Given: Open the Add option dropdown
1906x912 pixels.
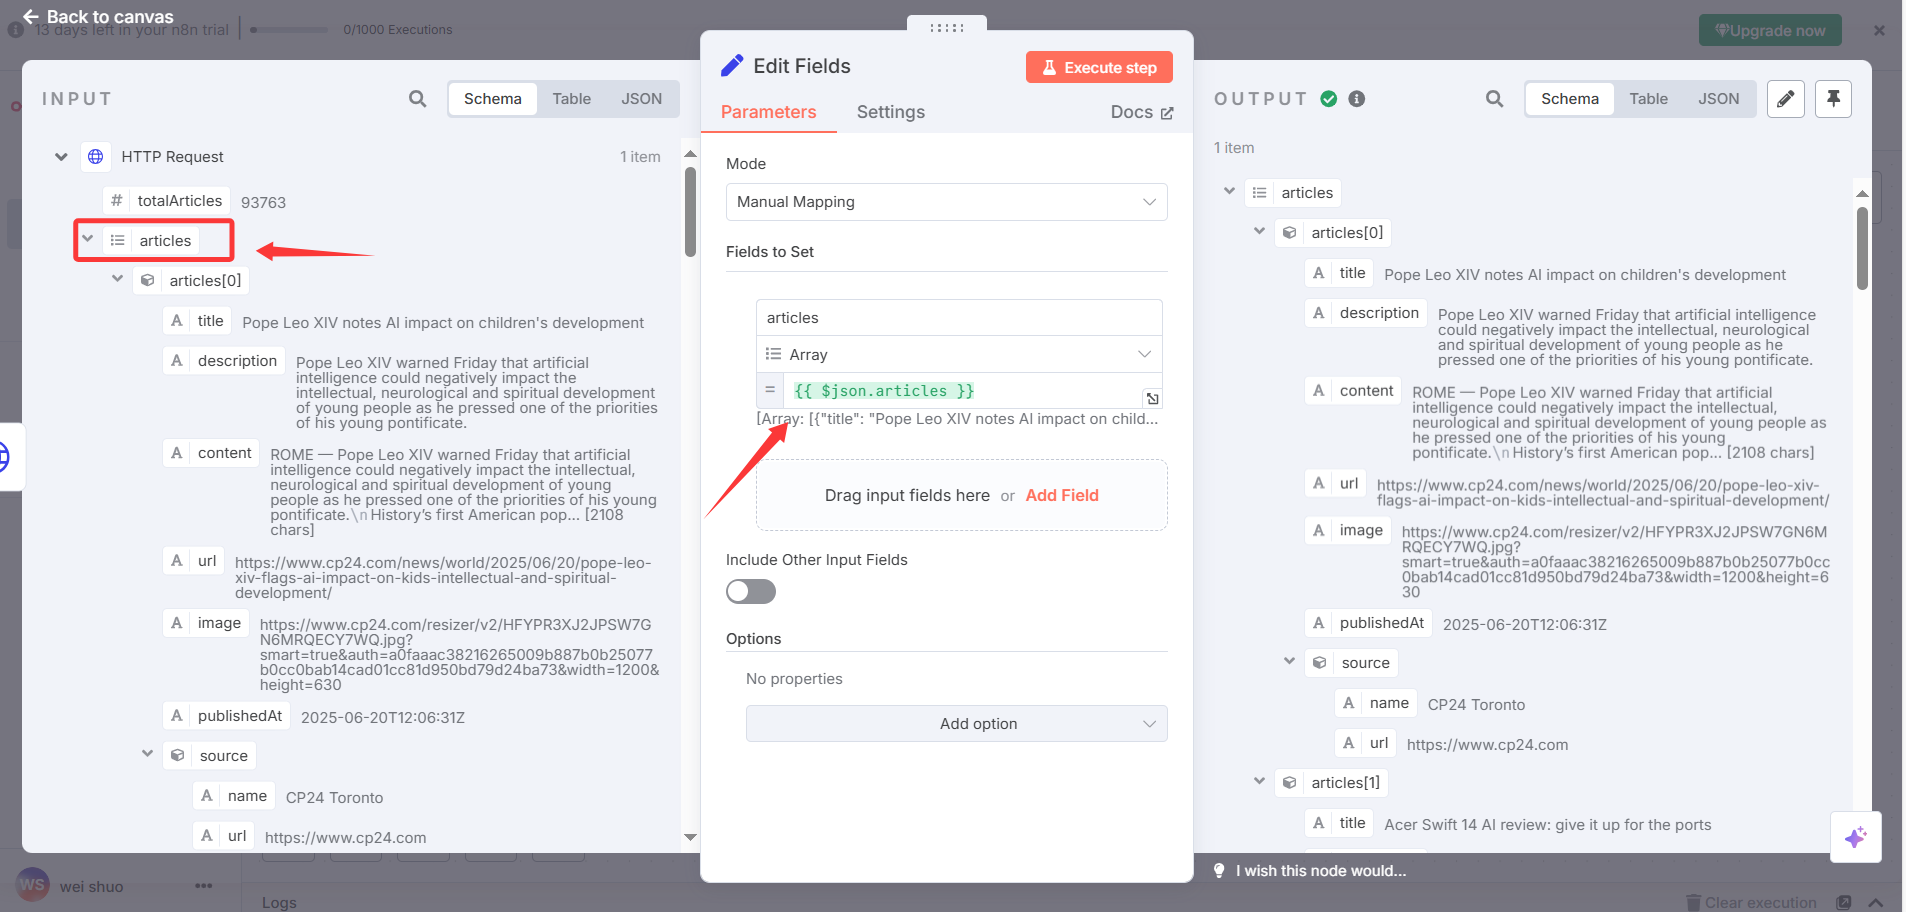Looking at the screenshot, I should [x=956, y=724].
